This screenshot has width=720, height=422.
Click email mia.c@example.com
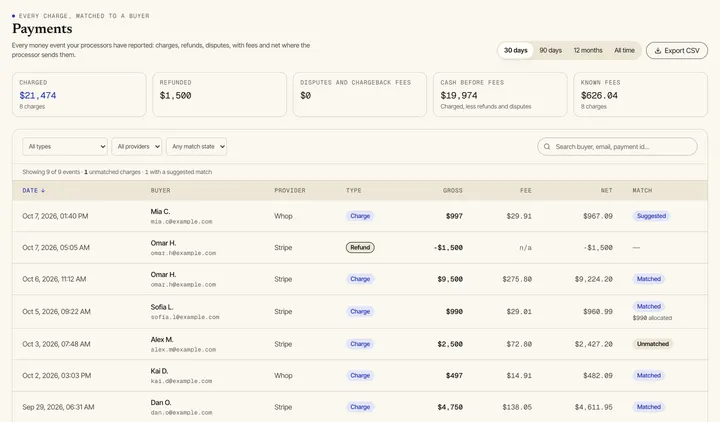point(181,222)
